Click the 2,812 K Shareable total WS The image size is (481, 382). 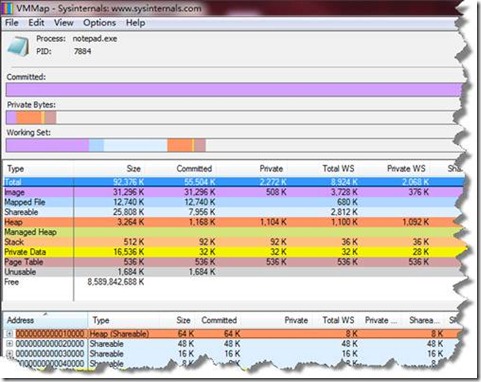tap(344, 212)
